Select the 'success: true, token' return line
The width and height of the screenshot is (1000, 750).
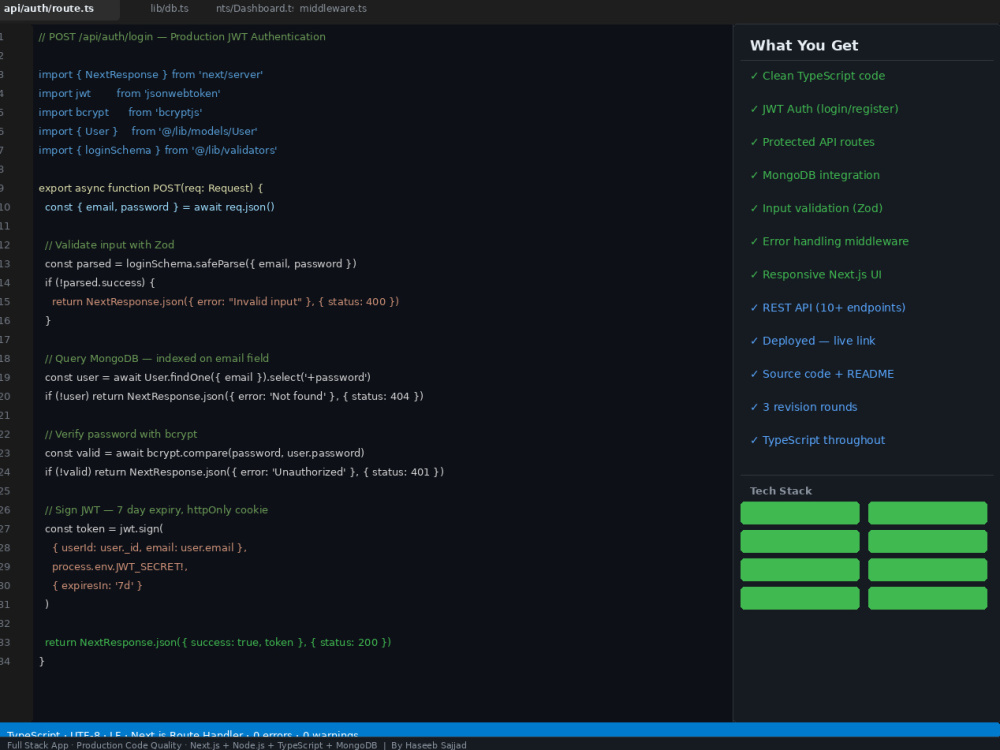coord(218,643)
